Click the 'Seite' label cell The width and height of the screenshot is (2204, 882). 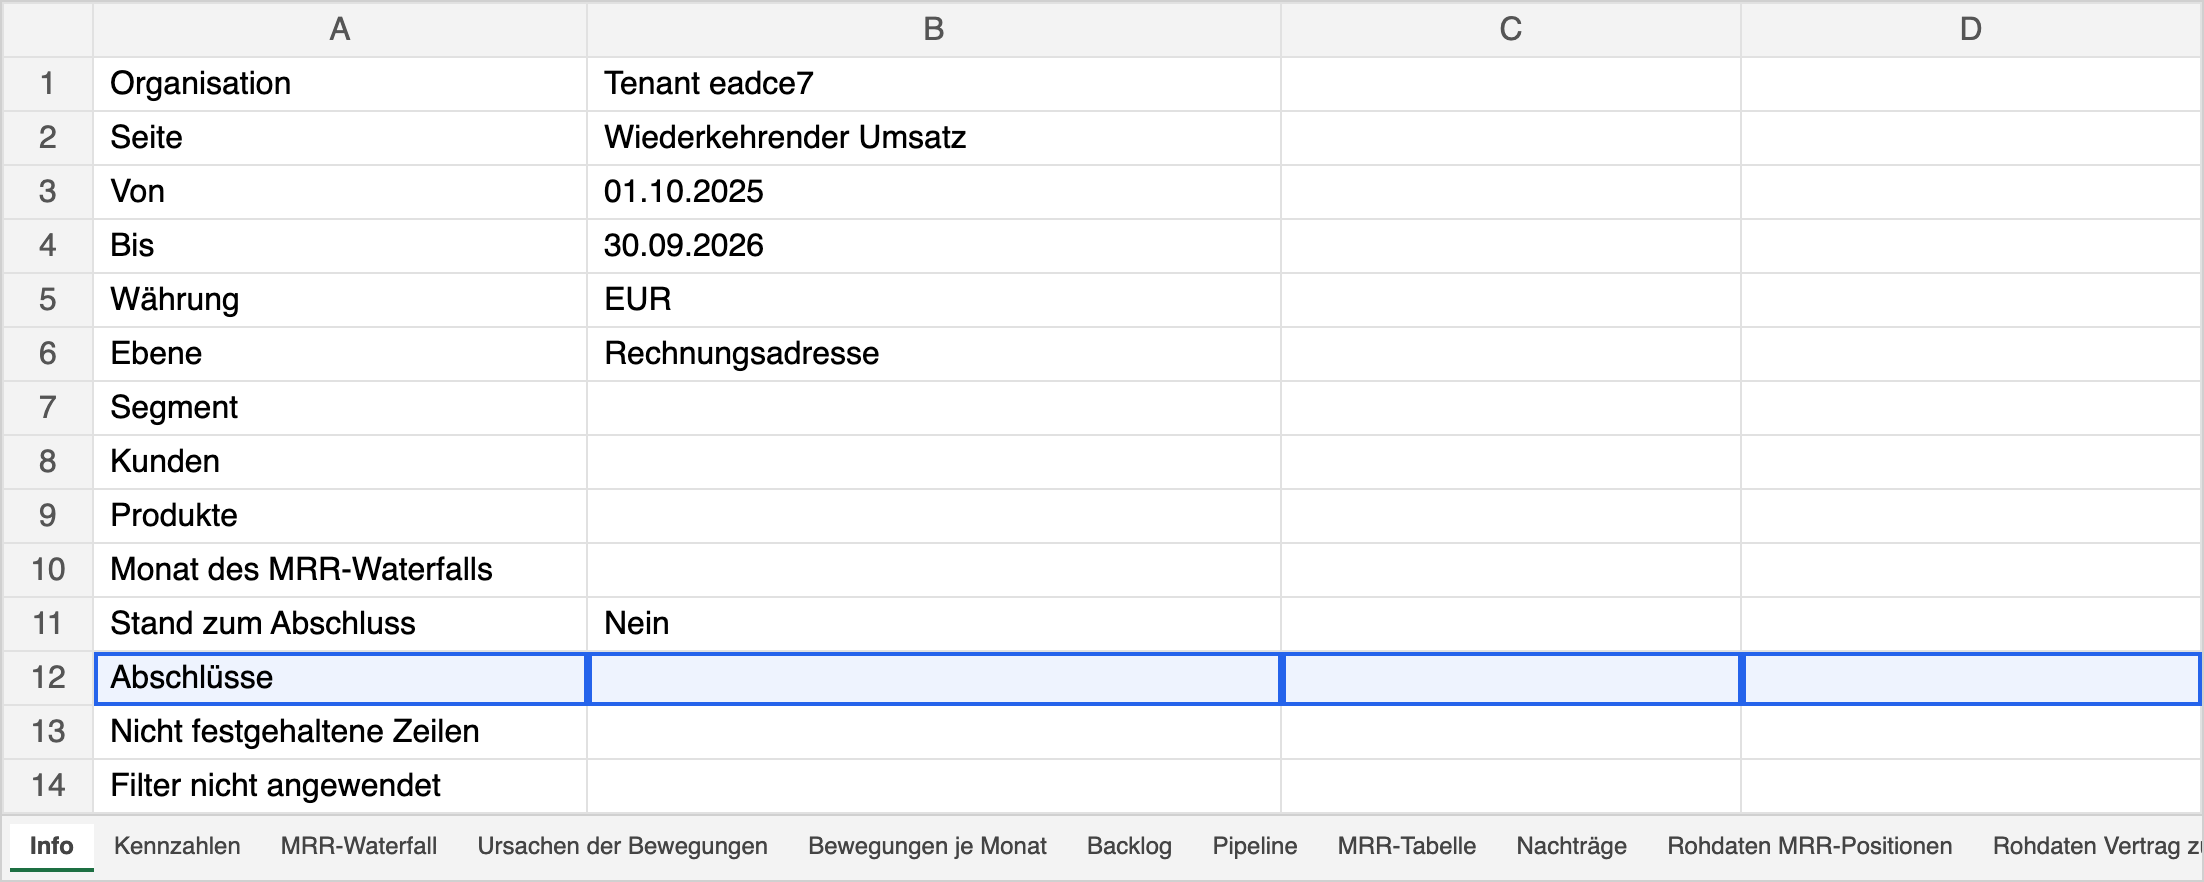(340, 137)
